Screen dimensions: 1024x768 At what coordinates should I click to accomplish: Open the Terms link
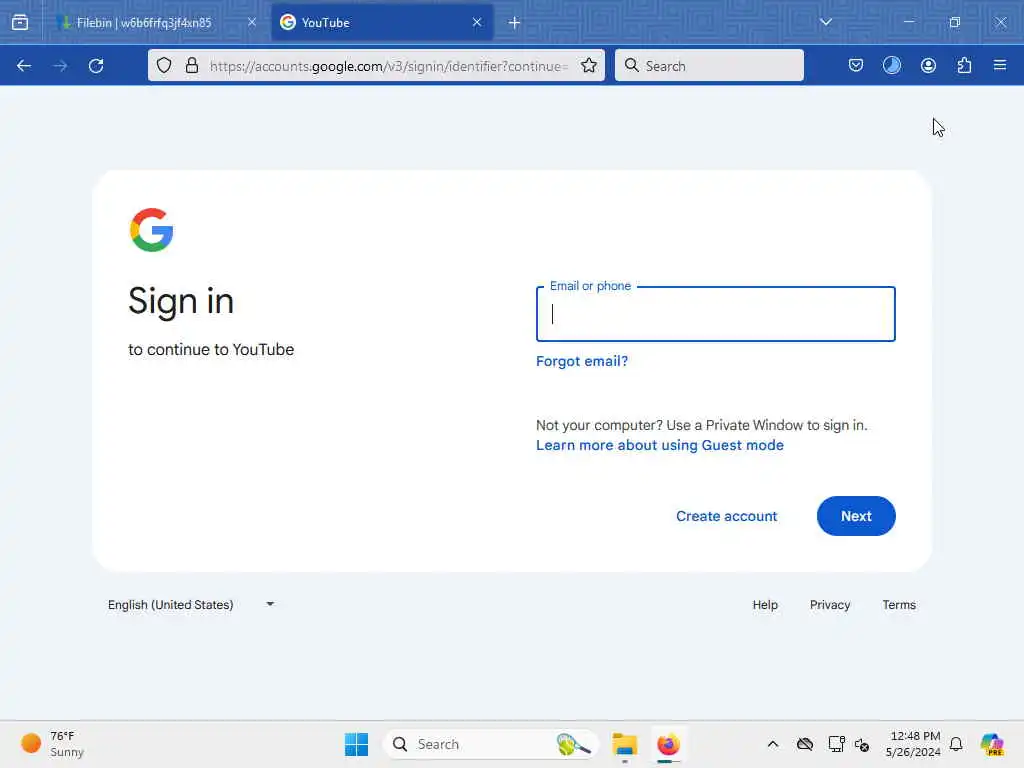point(899,605)
